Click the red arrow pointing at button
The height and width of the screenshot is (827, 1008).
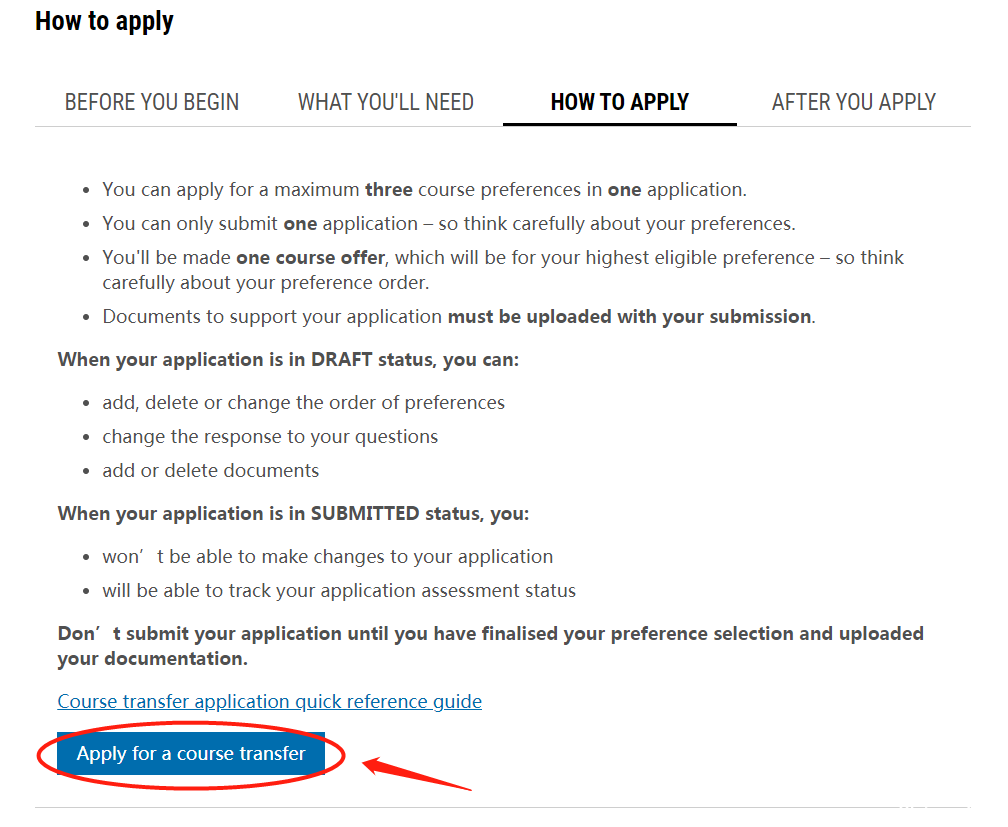pyautogui.click(x=418, y=774)
